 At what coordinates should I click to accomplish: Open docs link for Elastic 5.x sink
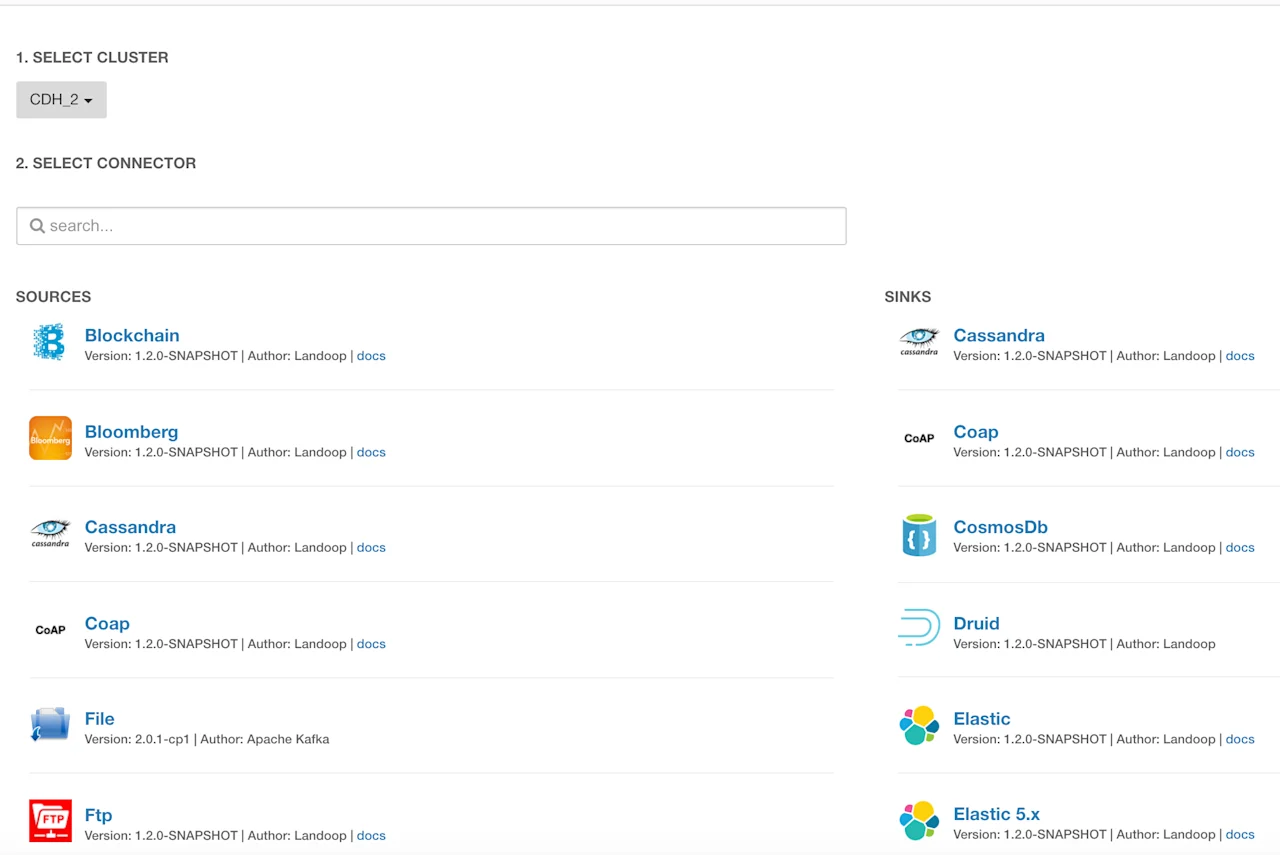click(1240, 834)
